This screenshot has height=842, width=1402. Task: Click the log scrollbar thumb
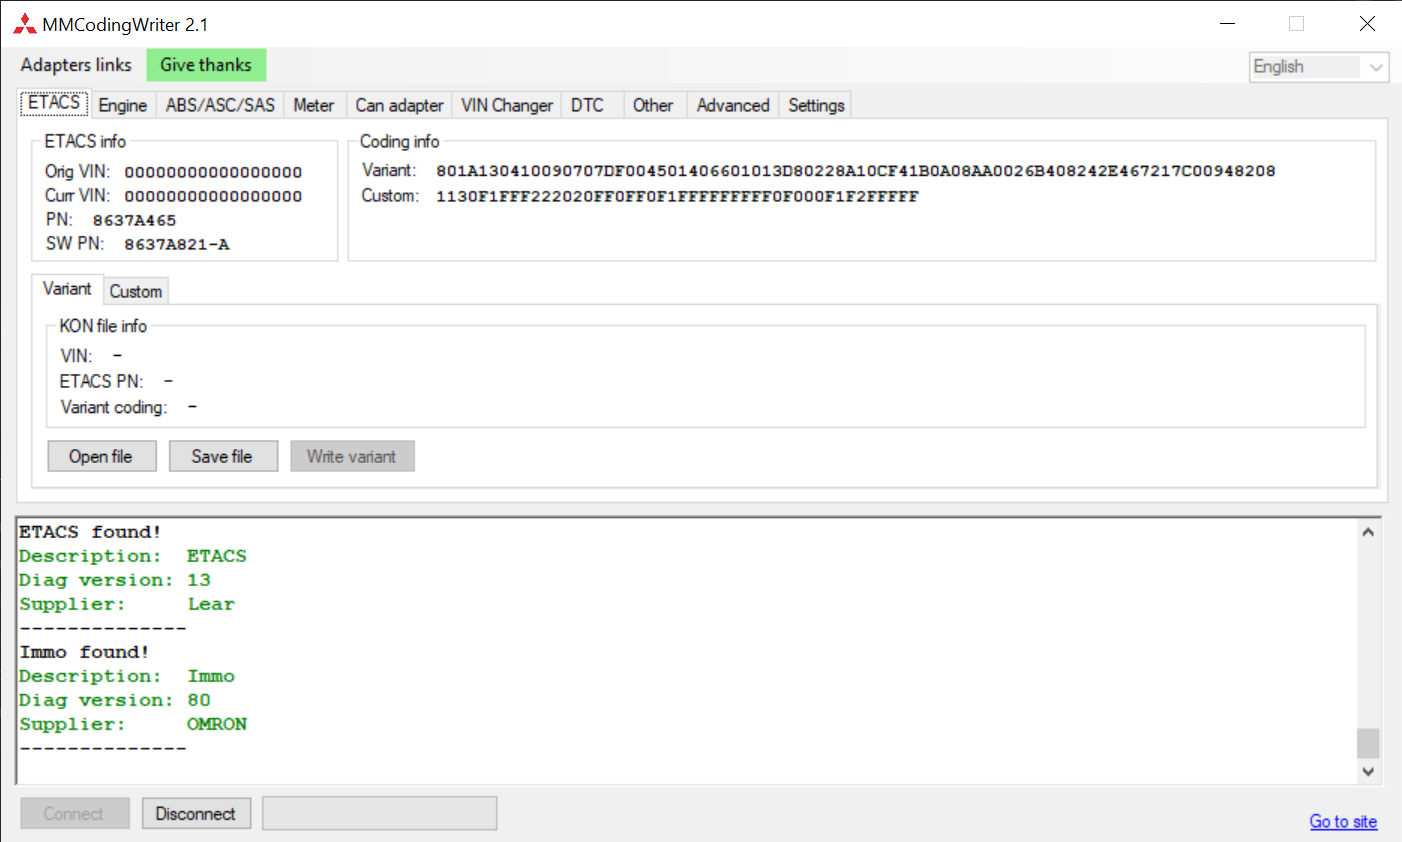point(1368,743)
